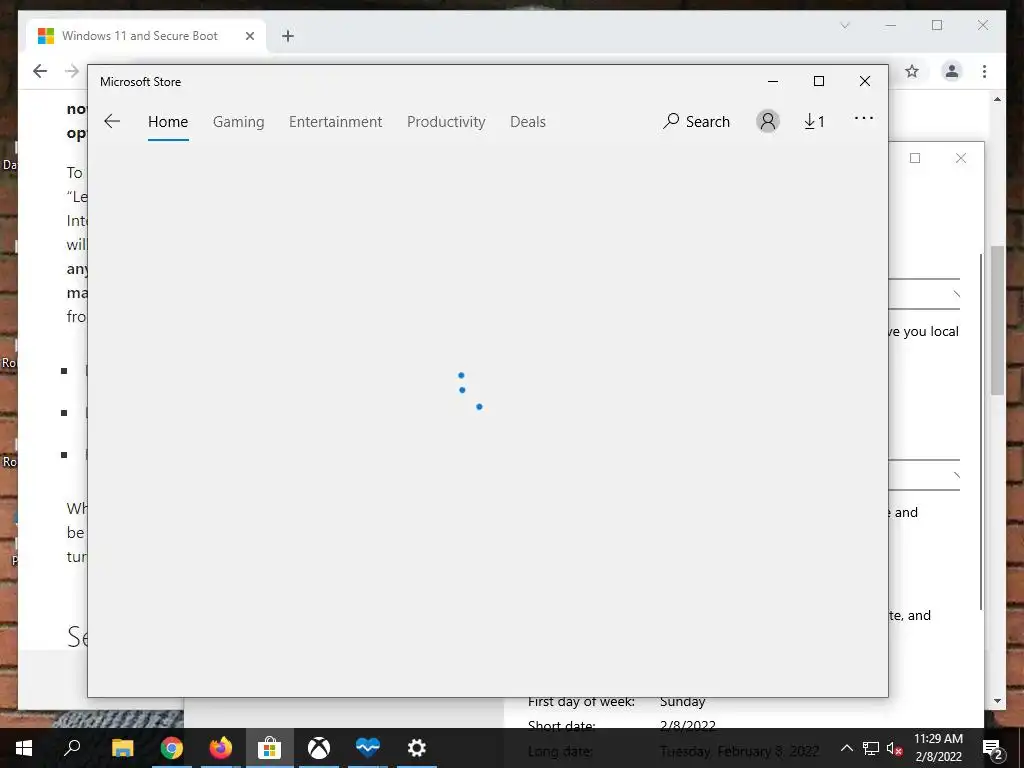Close the Microsoft Store window
This screenshot has height=768, width=1024.
[x=865, y=82]
